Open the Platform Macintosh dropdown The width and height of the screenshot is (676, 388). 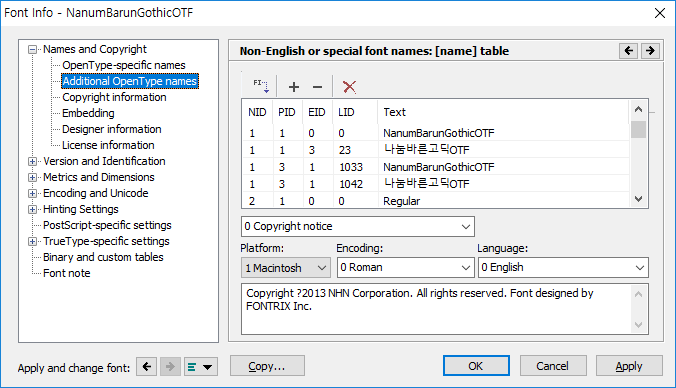click(x=286, y=268)
